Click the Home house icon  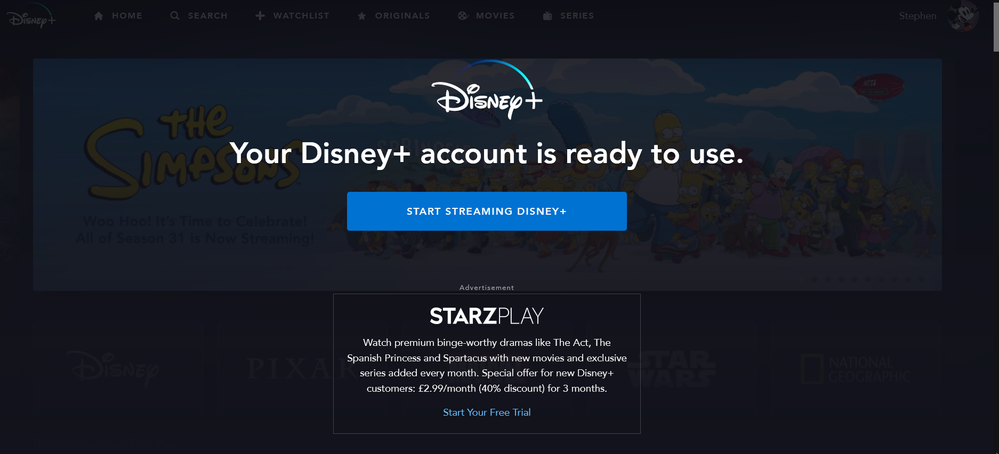click(x=99, y=16)
